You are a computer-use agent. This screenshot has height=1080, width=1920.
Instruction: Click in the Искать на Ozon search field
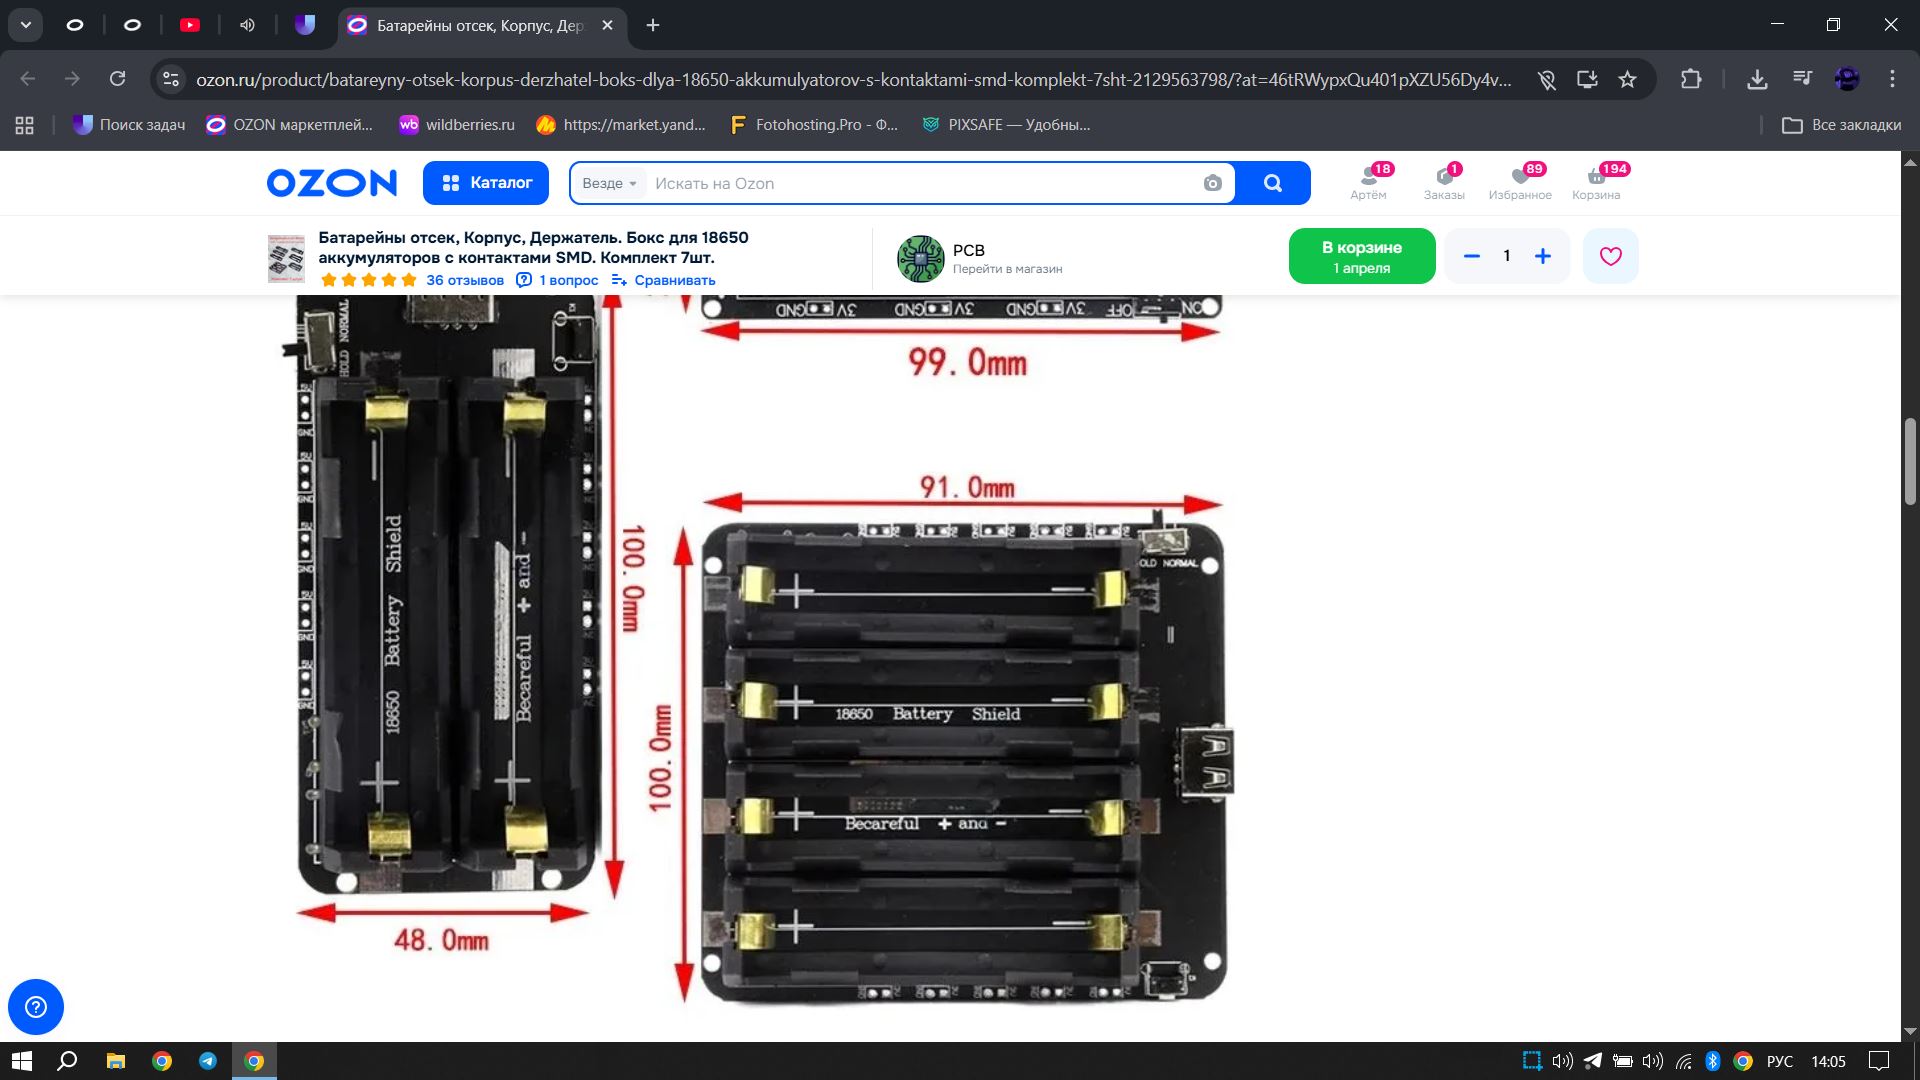click(x=920, y=183)
